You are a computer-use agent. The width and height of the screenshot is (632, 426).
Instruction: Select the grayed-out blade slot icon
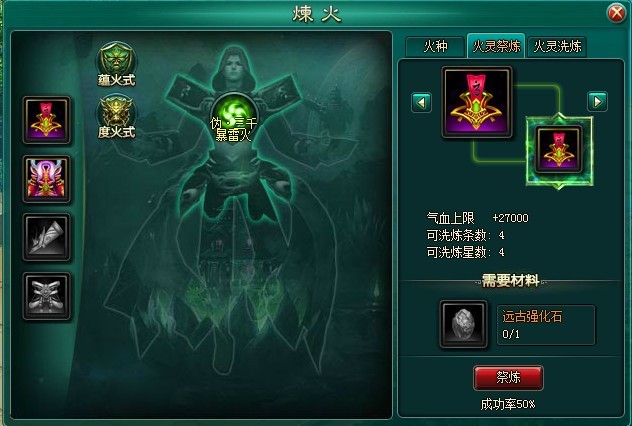pos(46,237)
